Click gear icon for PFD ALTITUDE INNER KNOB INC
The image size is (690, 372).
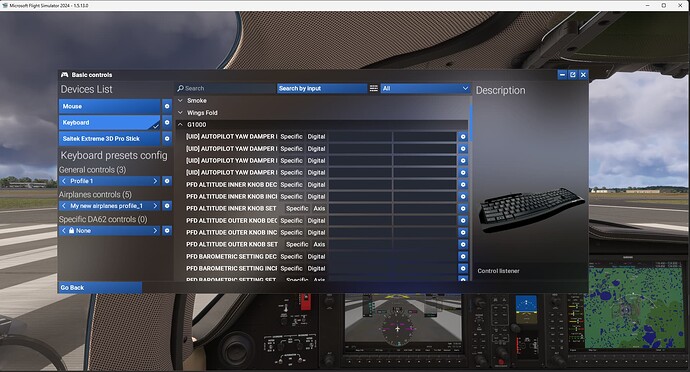coord(462,196)
